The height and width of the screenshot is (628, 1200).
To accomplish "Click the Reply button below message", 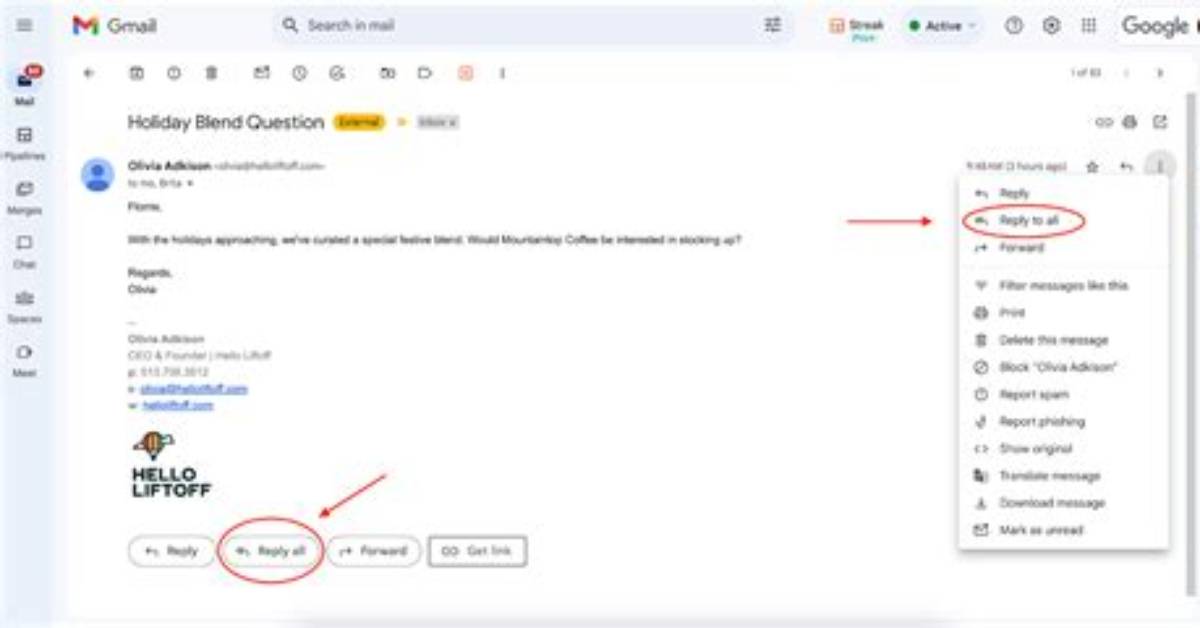I will (x=171, y=551).
